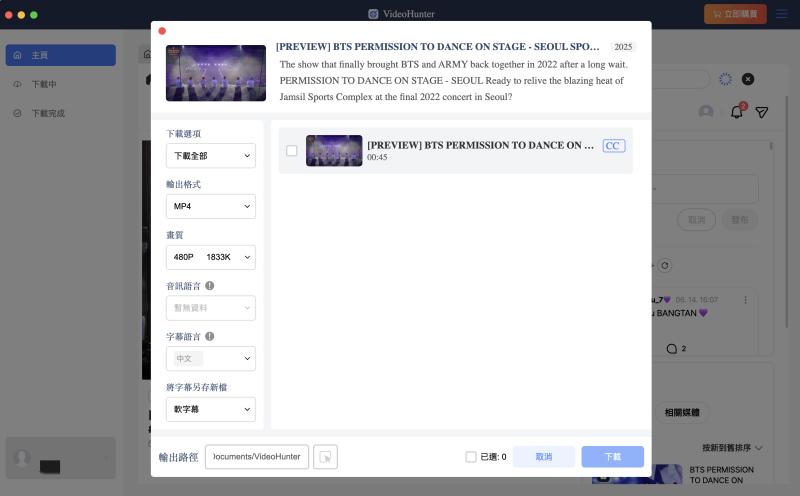Expand the 按新到舊排序 sort dropdown
Viewport: 800px width, 496px height.
pyautogui.click(x=732, y=448)
